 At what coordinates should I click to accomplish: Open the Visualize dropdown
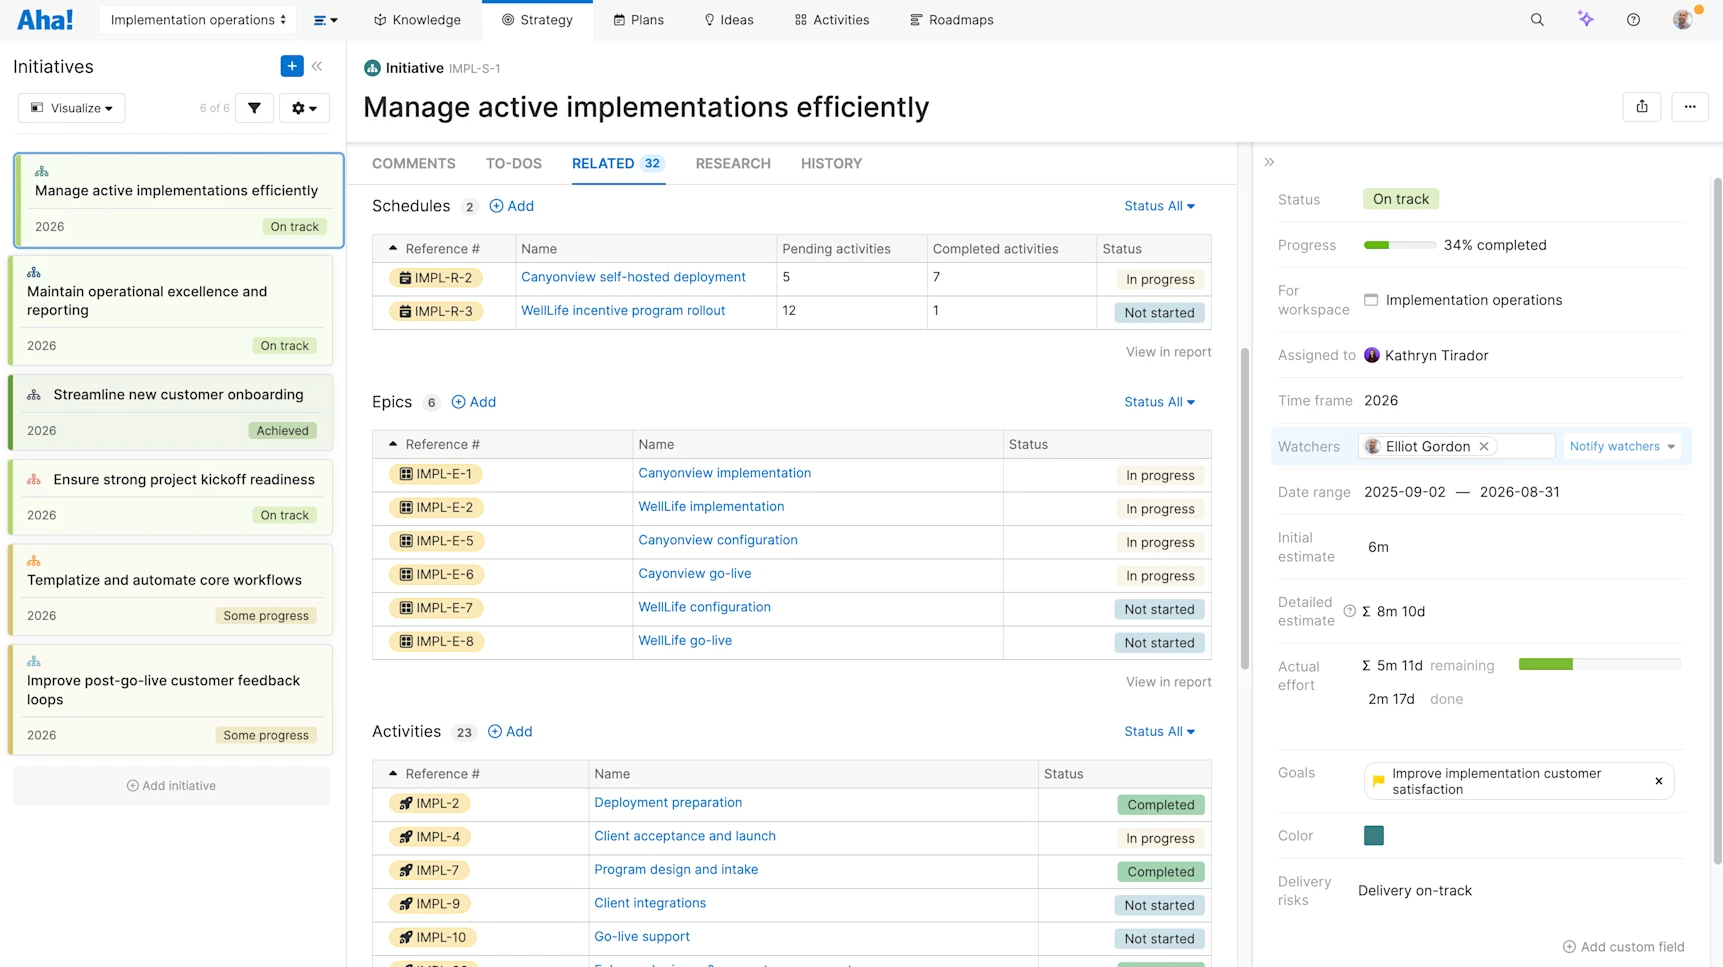(x=72, y=108)
